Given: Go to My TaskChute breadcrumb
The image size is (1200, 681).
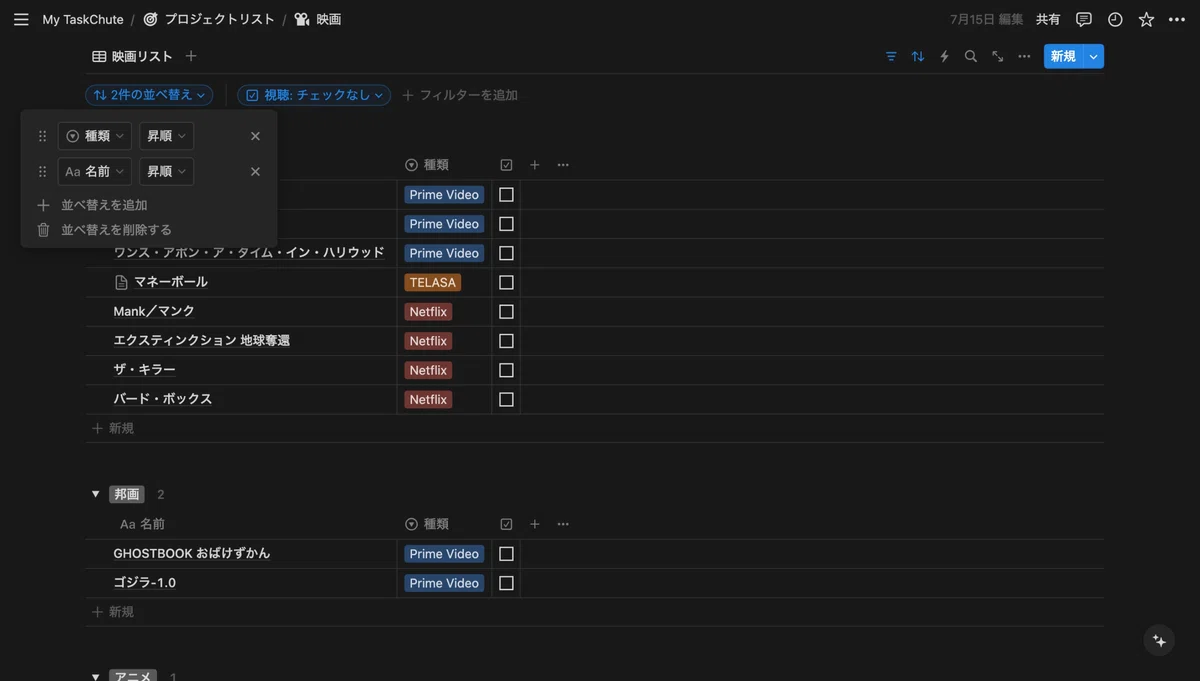Looking at the screenshot, I should [83, 19].
